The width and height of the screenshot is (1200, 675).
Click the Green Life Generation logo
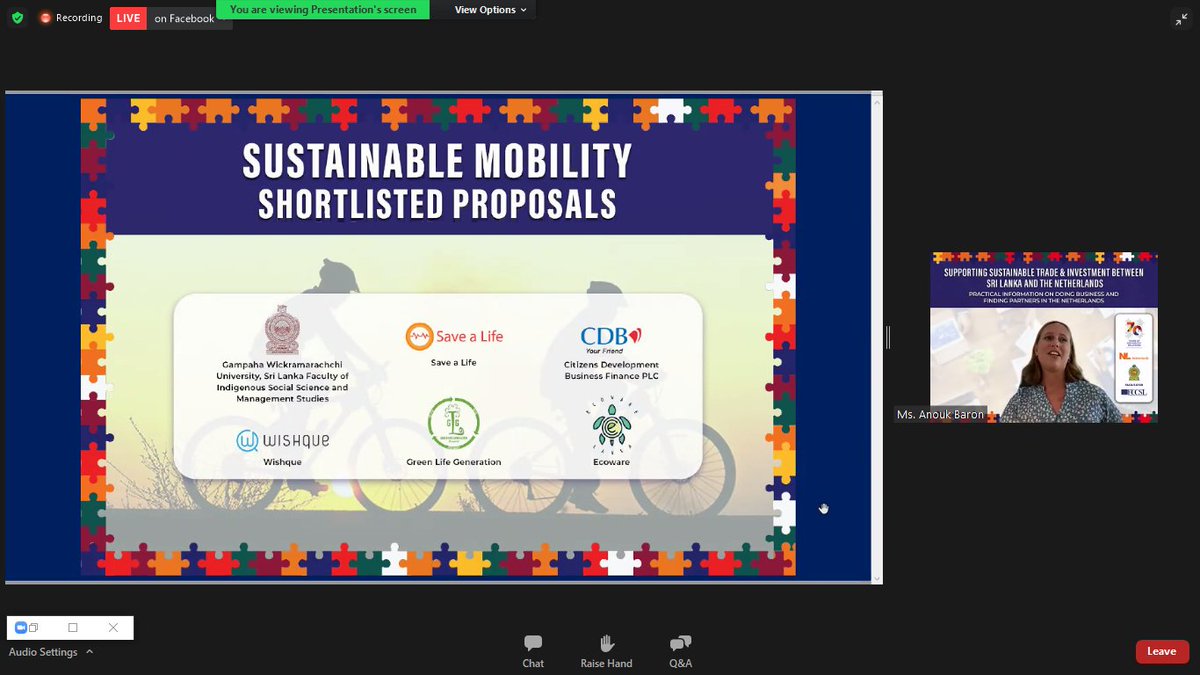click(x=454, y=424)
